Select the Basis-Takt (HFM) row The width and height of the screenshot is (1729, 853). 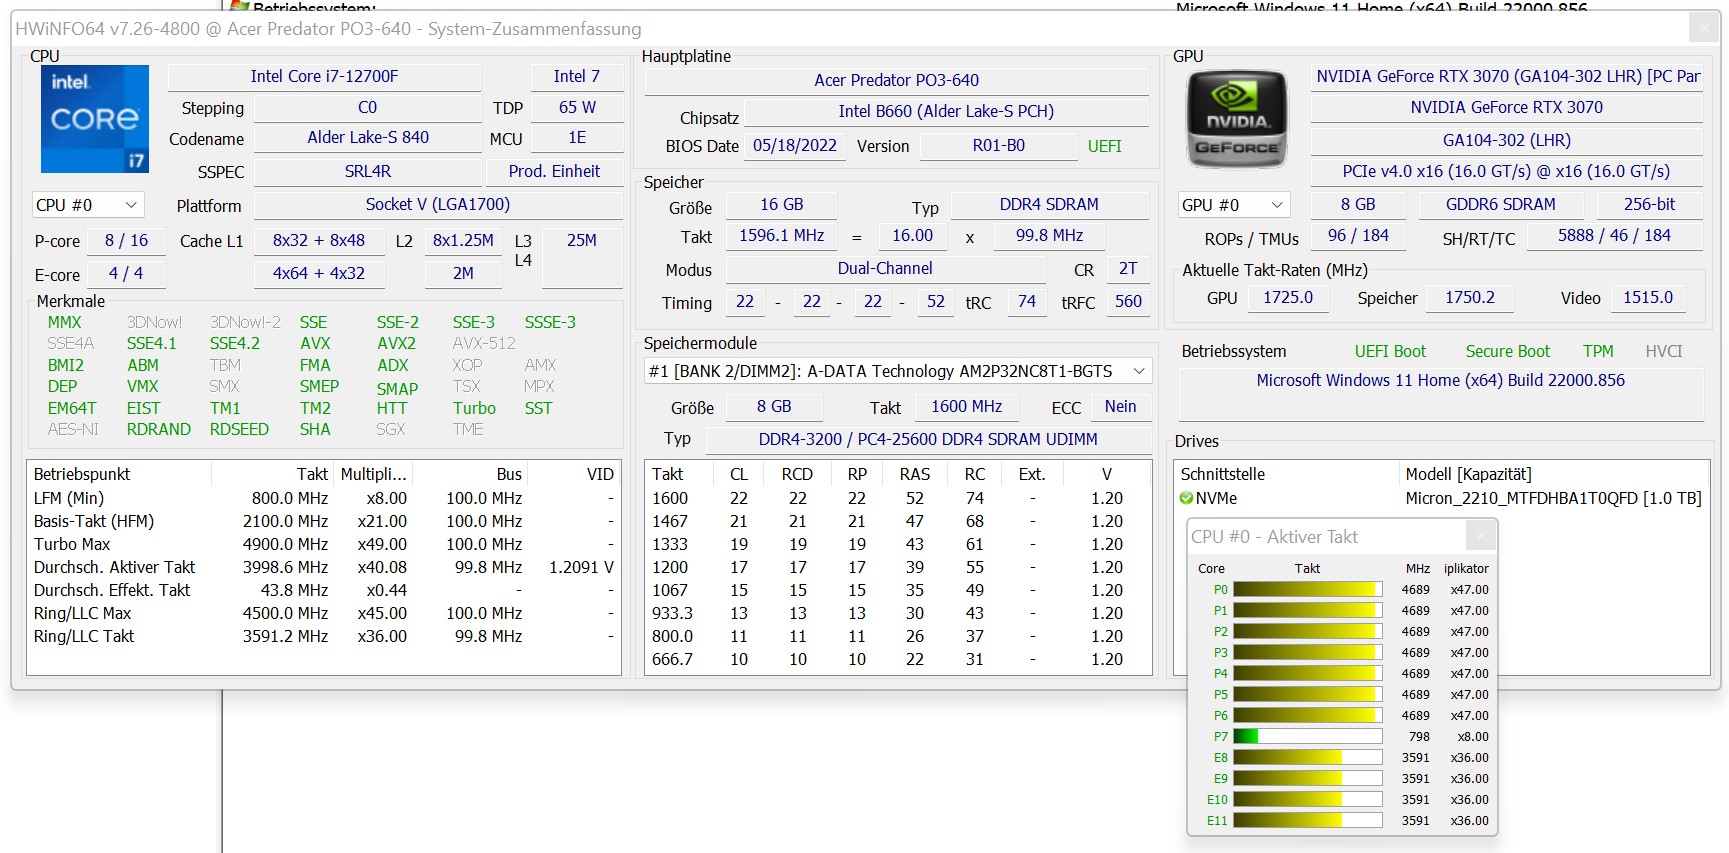click(324, 521)
